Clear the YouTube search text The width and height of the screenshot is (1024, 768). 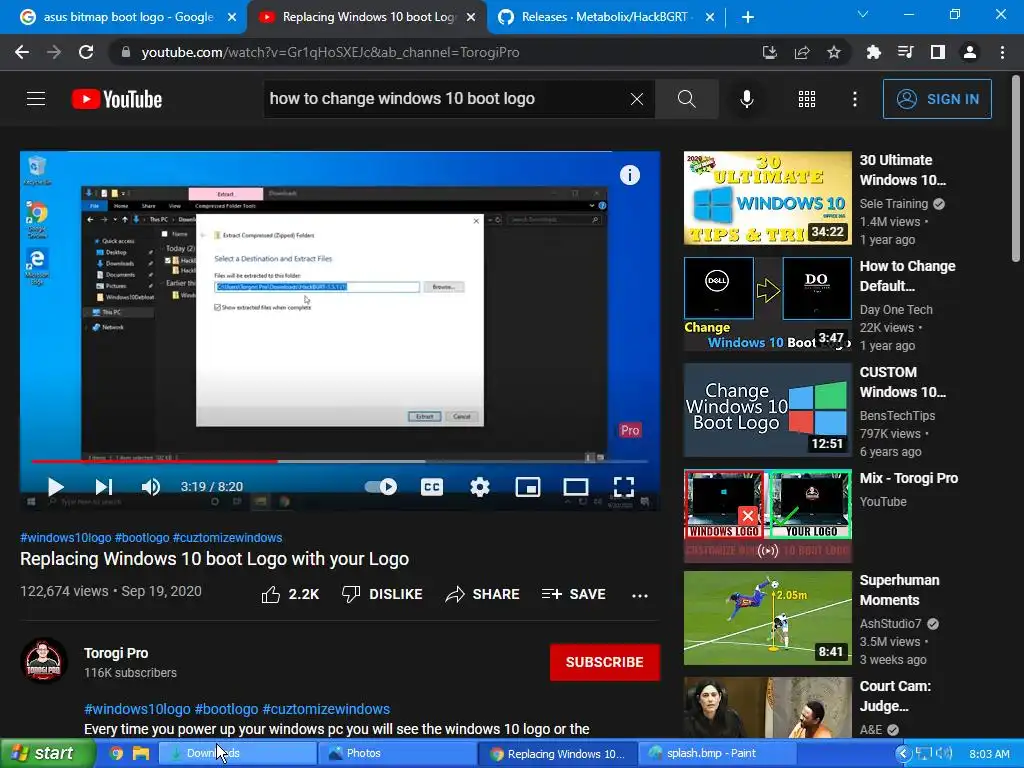tap(637, 99)
